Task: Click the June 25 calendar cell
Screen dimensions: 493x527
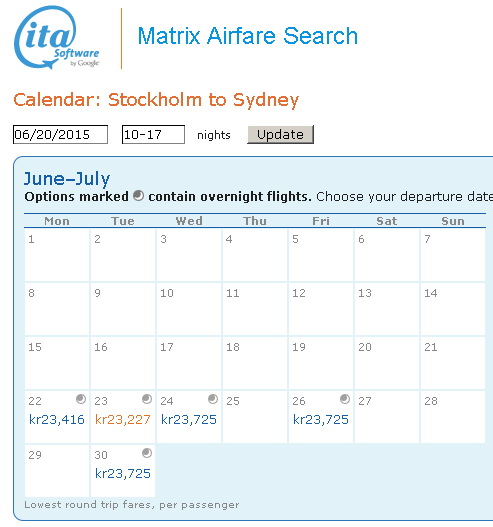Action: coord(255,417)
